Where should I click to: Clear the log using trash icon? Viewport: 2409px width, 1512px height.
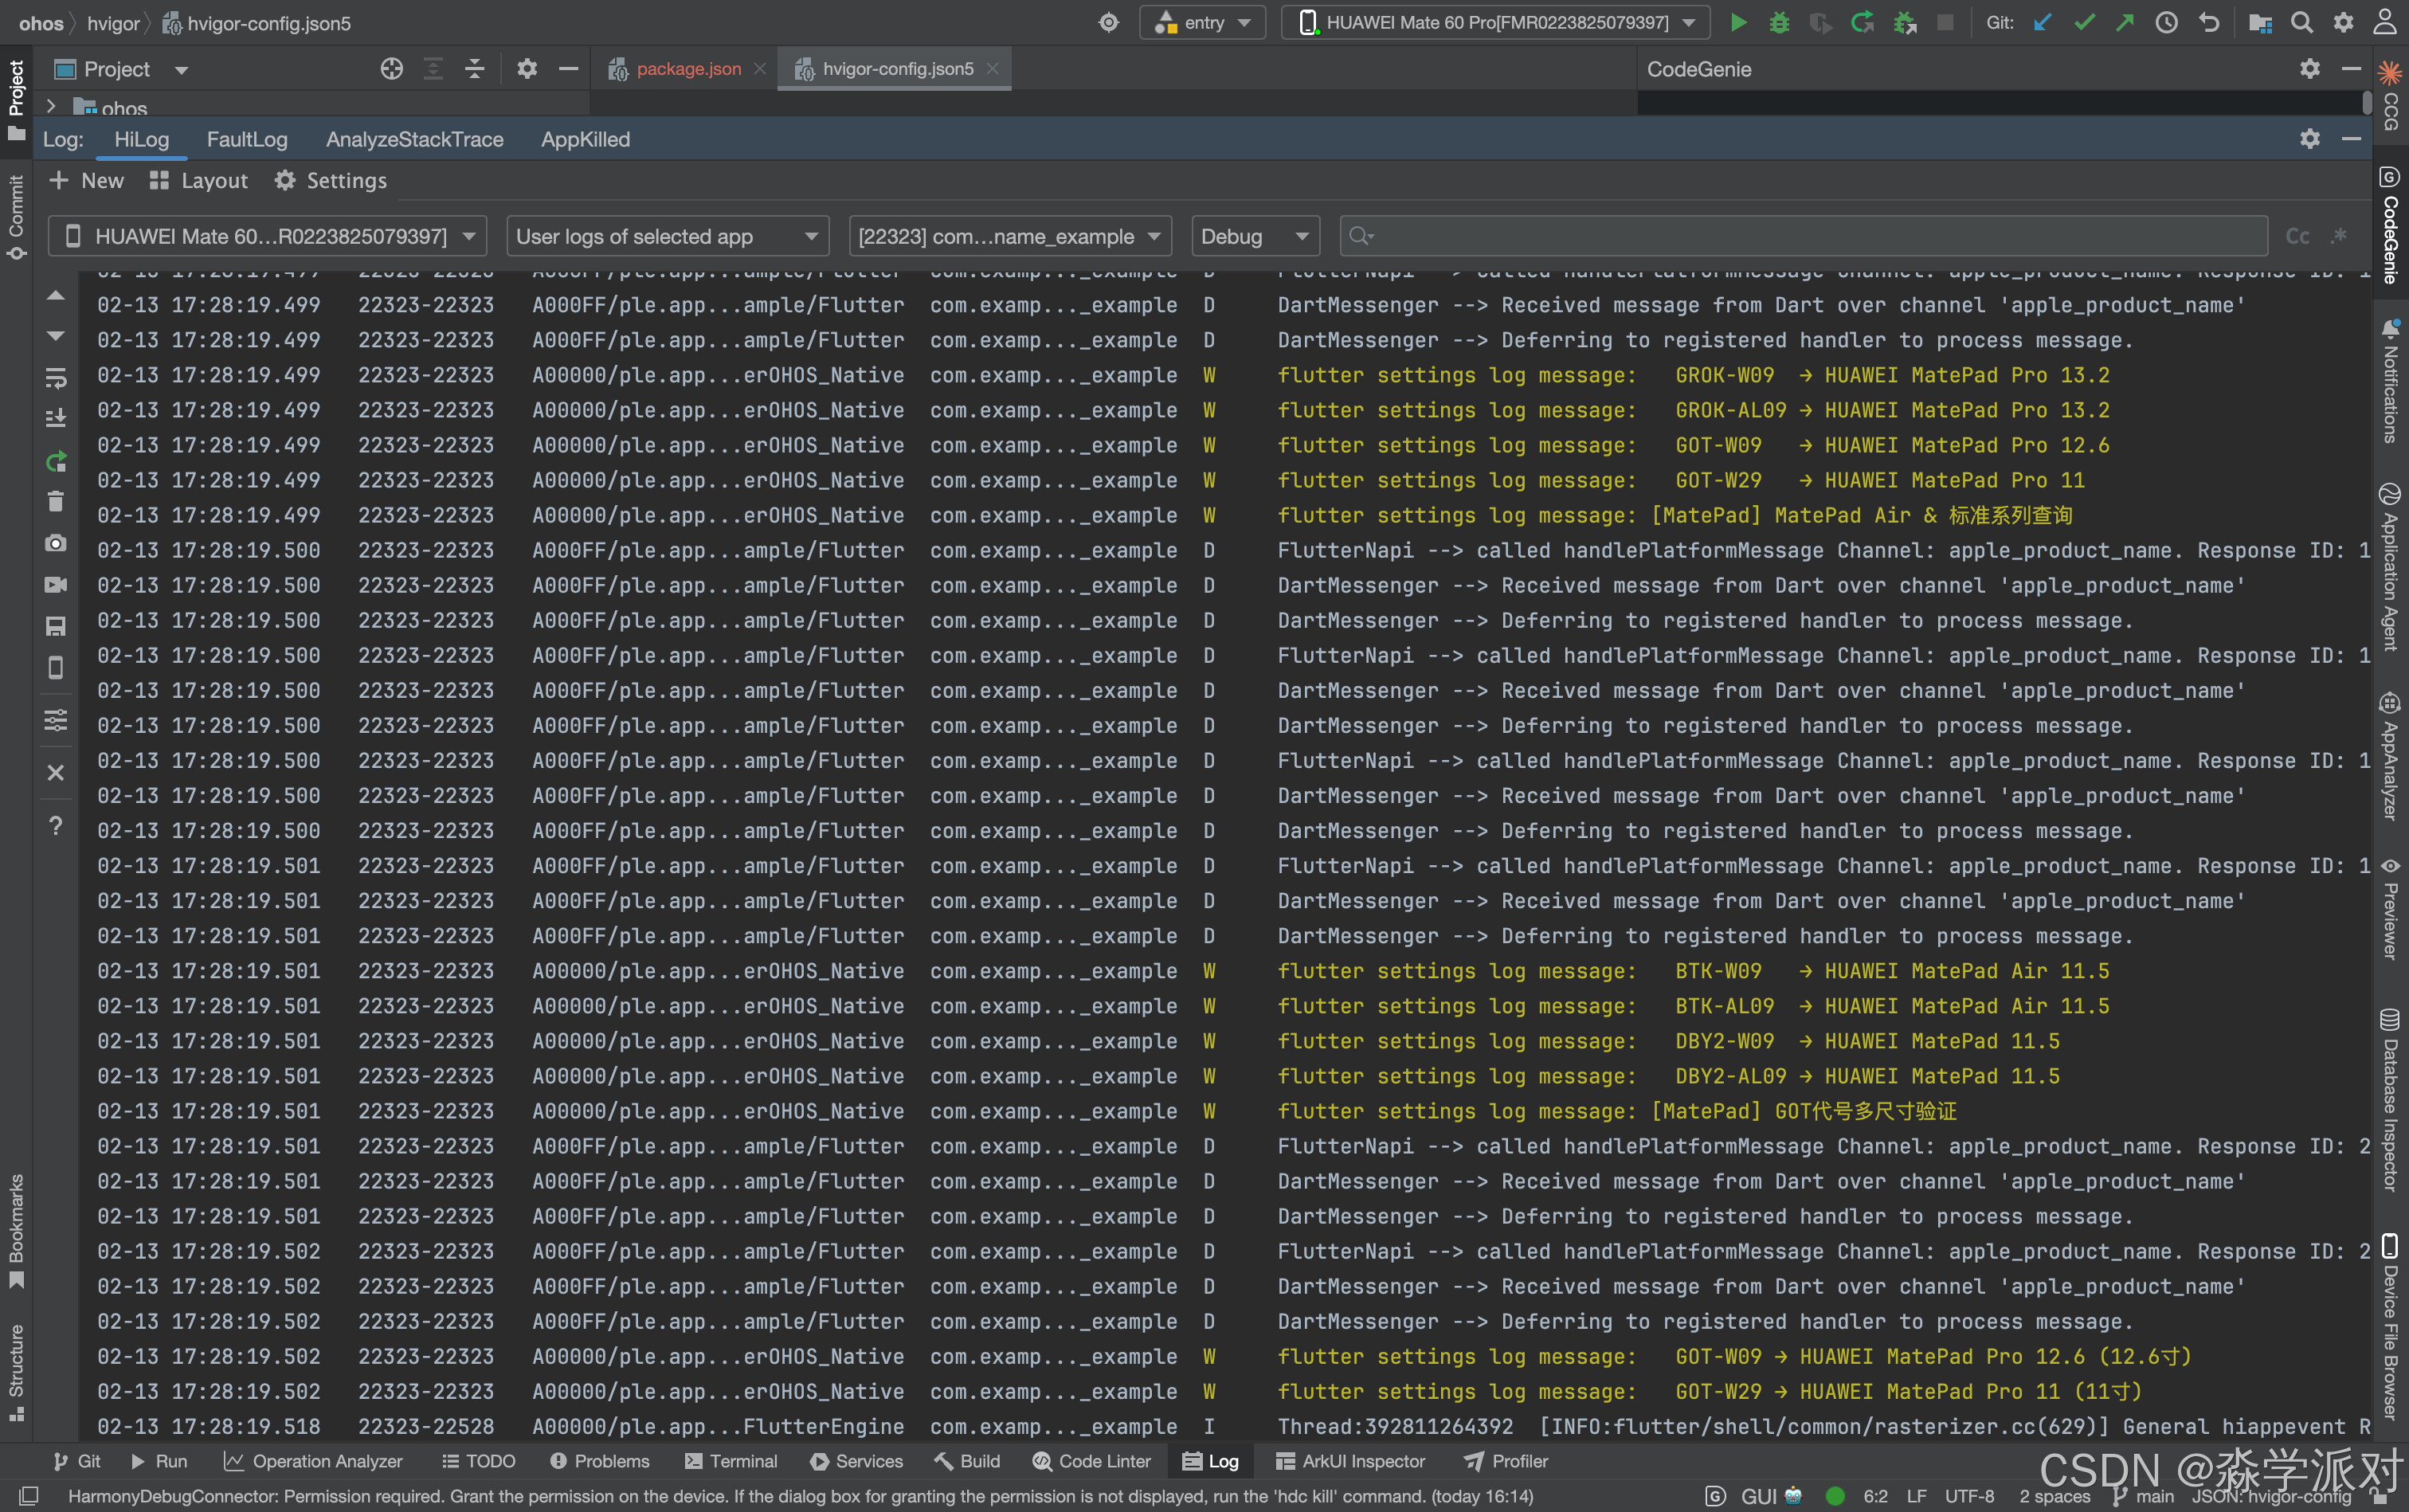click(56, 501)
